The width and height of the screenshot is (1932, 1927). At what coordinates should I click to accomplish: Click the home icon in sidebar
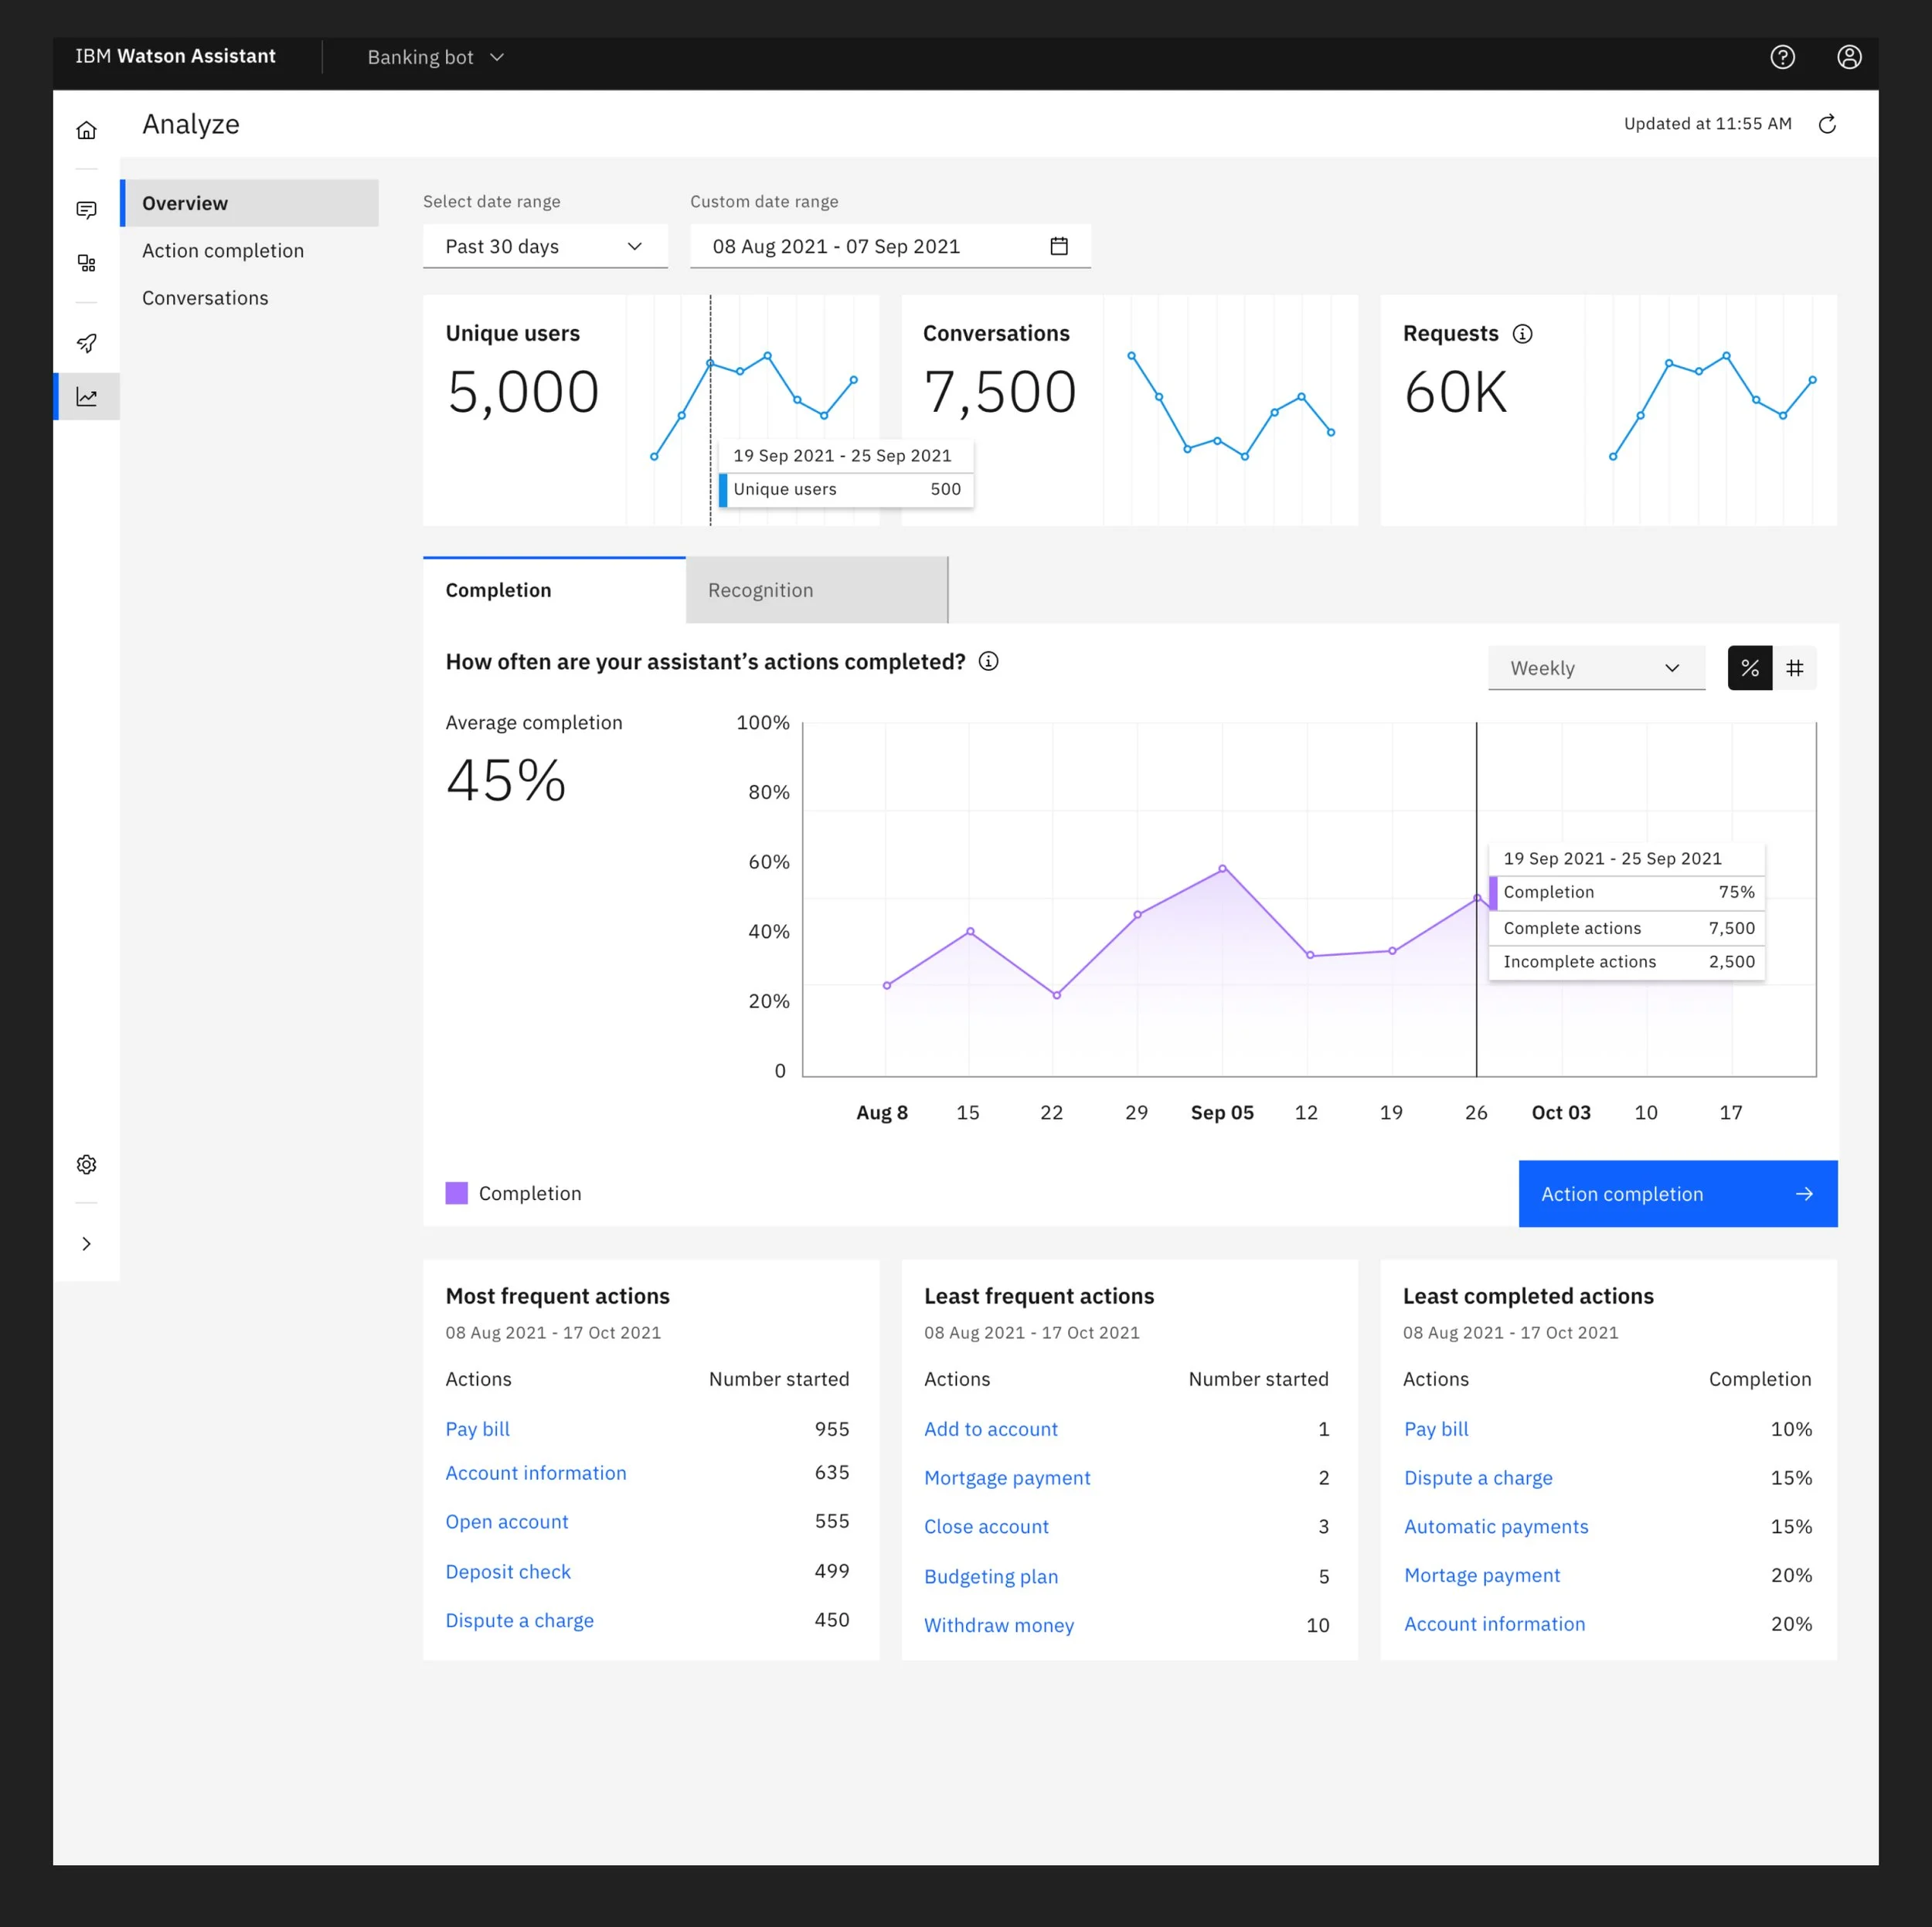click(x=87, y=130)
